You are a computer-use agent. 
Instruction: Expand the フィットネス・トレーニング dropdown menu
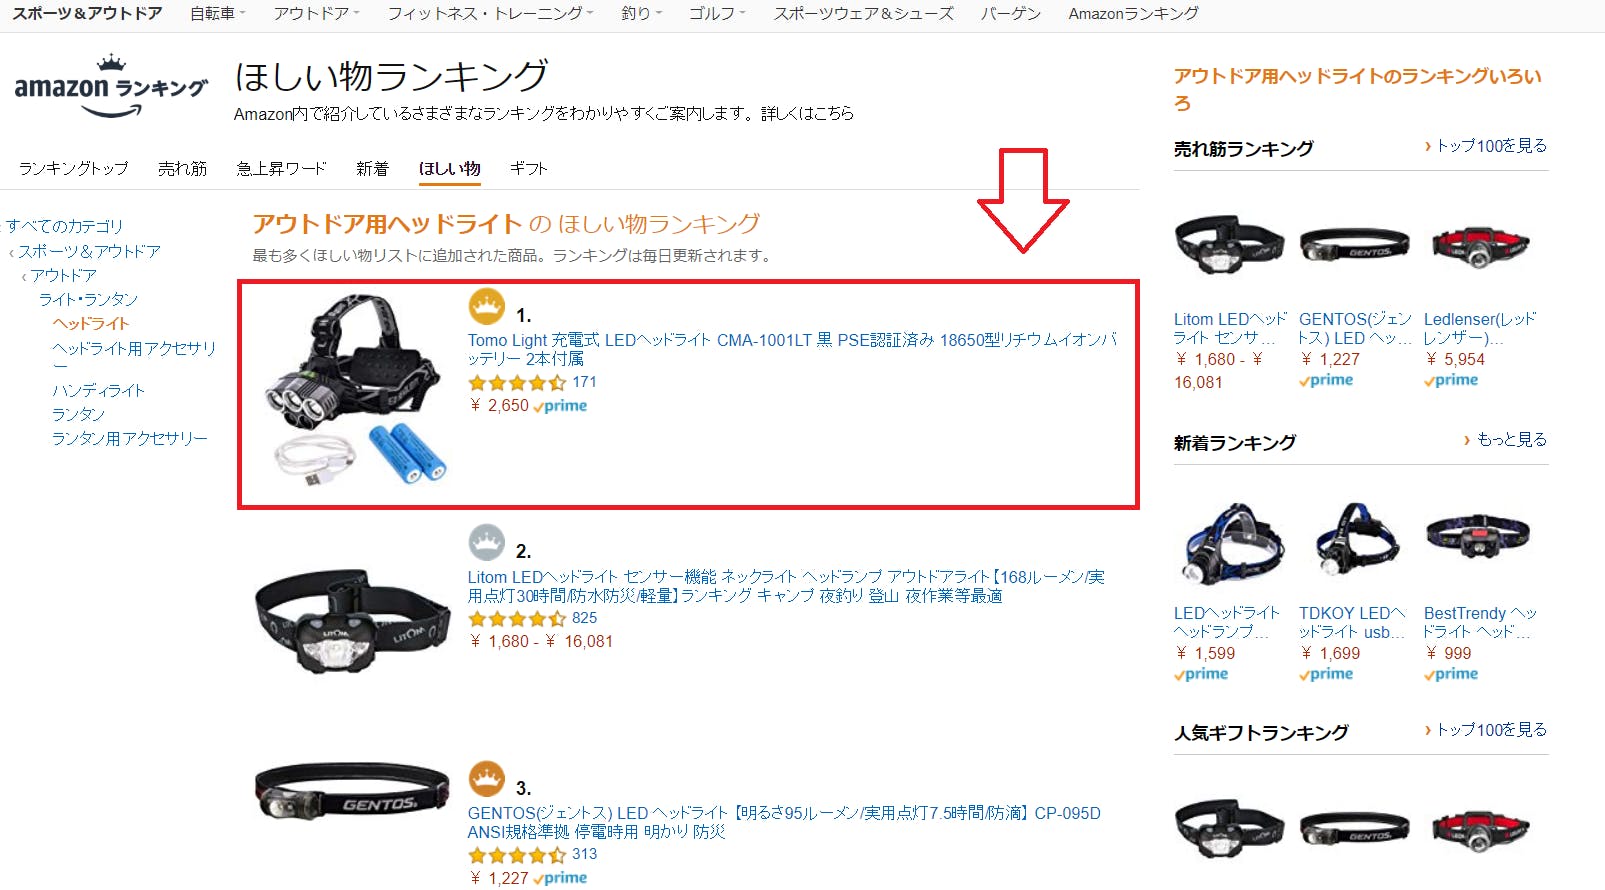490,14
